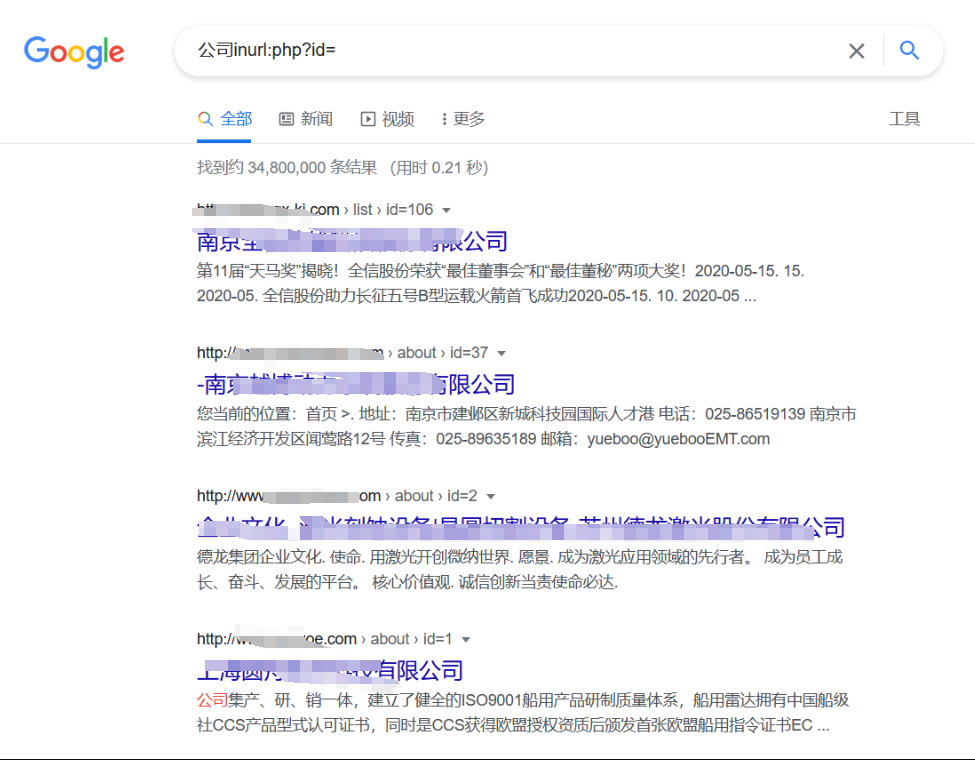This screenshot has width=975, height=760.
Task: Open 工具 search tools
Action: pos(904,119)
